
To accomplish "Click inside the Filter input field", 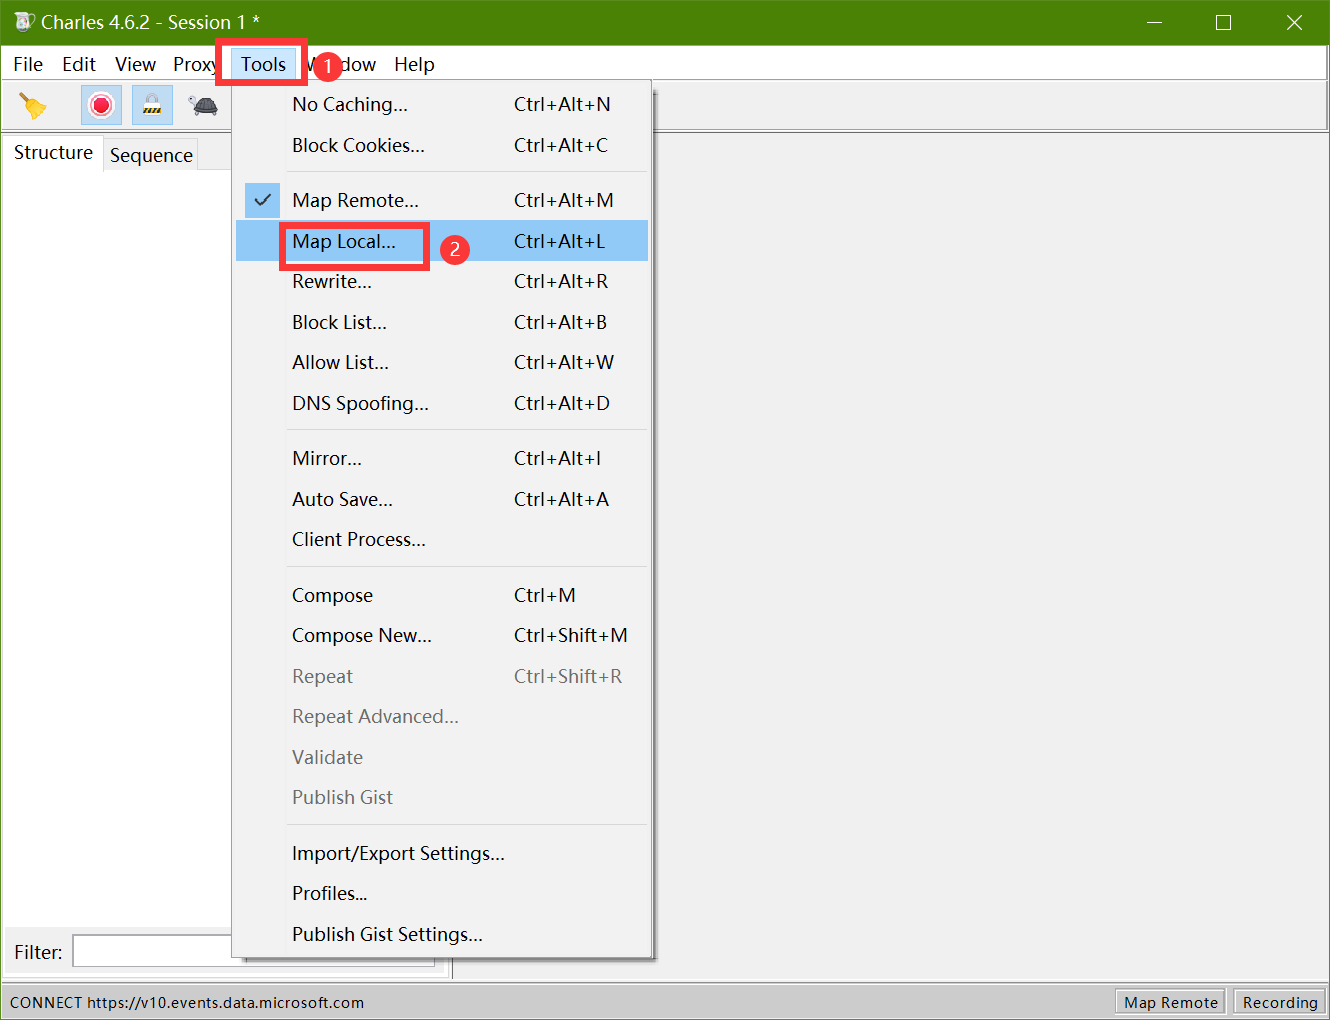I will 150,950.
